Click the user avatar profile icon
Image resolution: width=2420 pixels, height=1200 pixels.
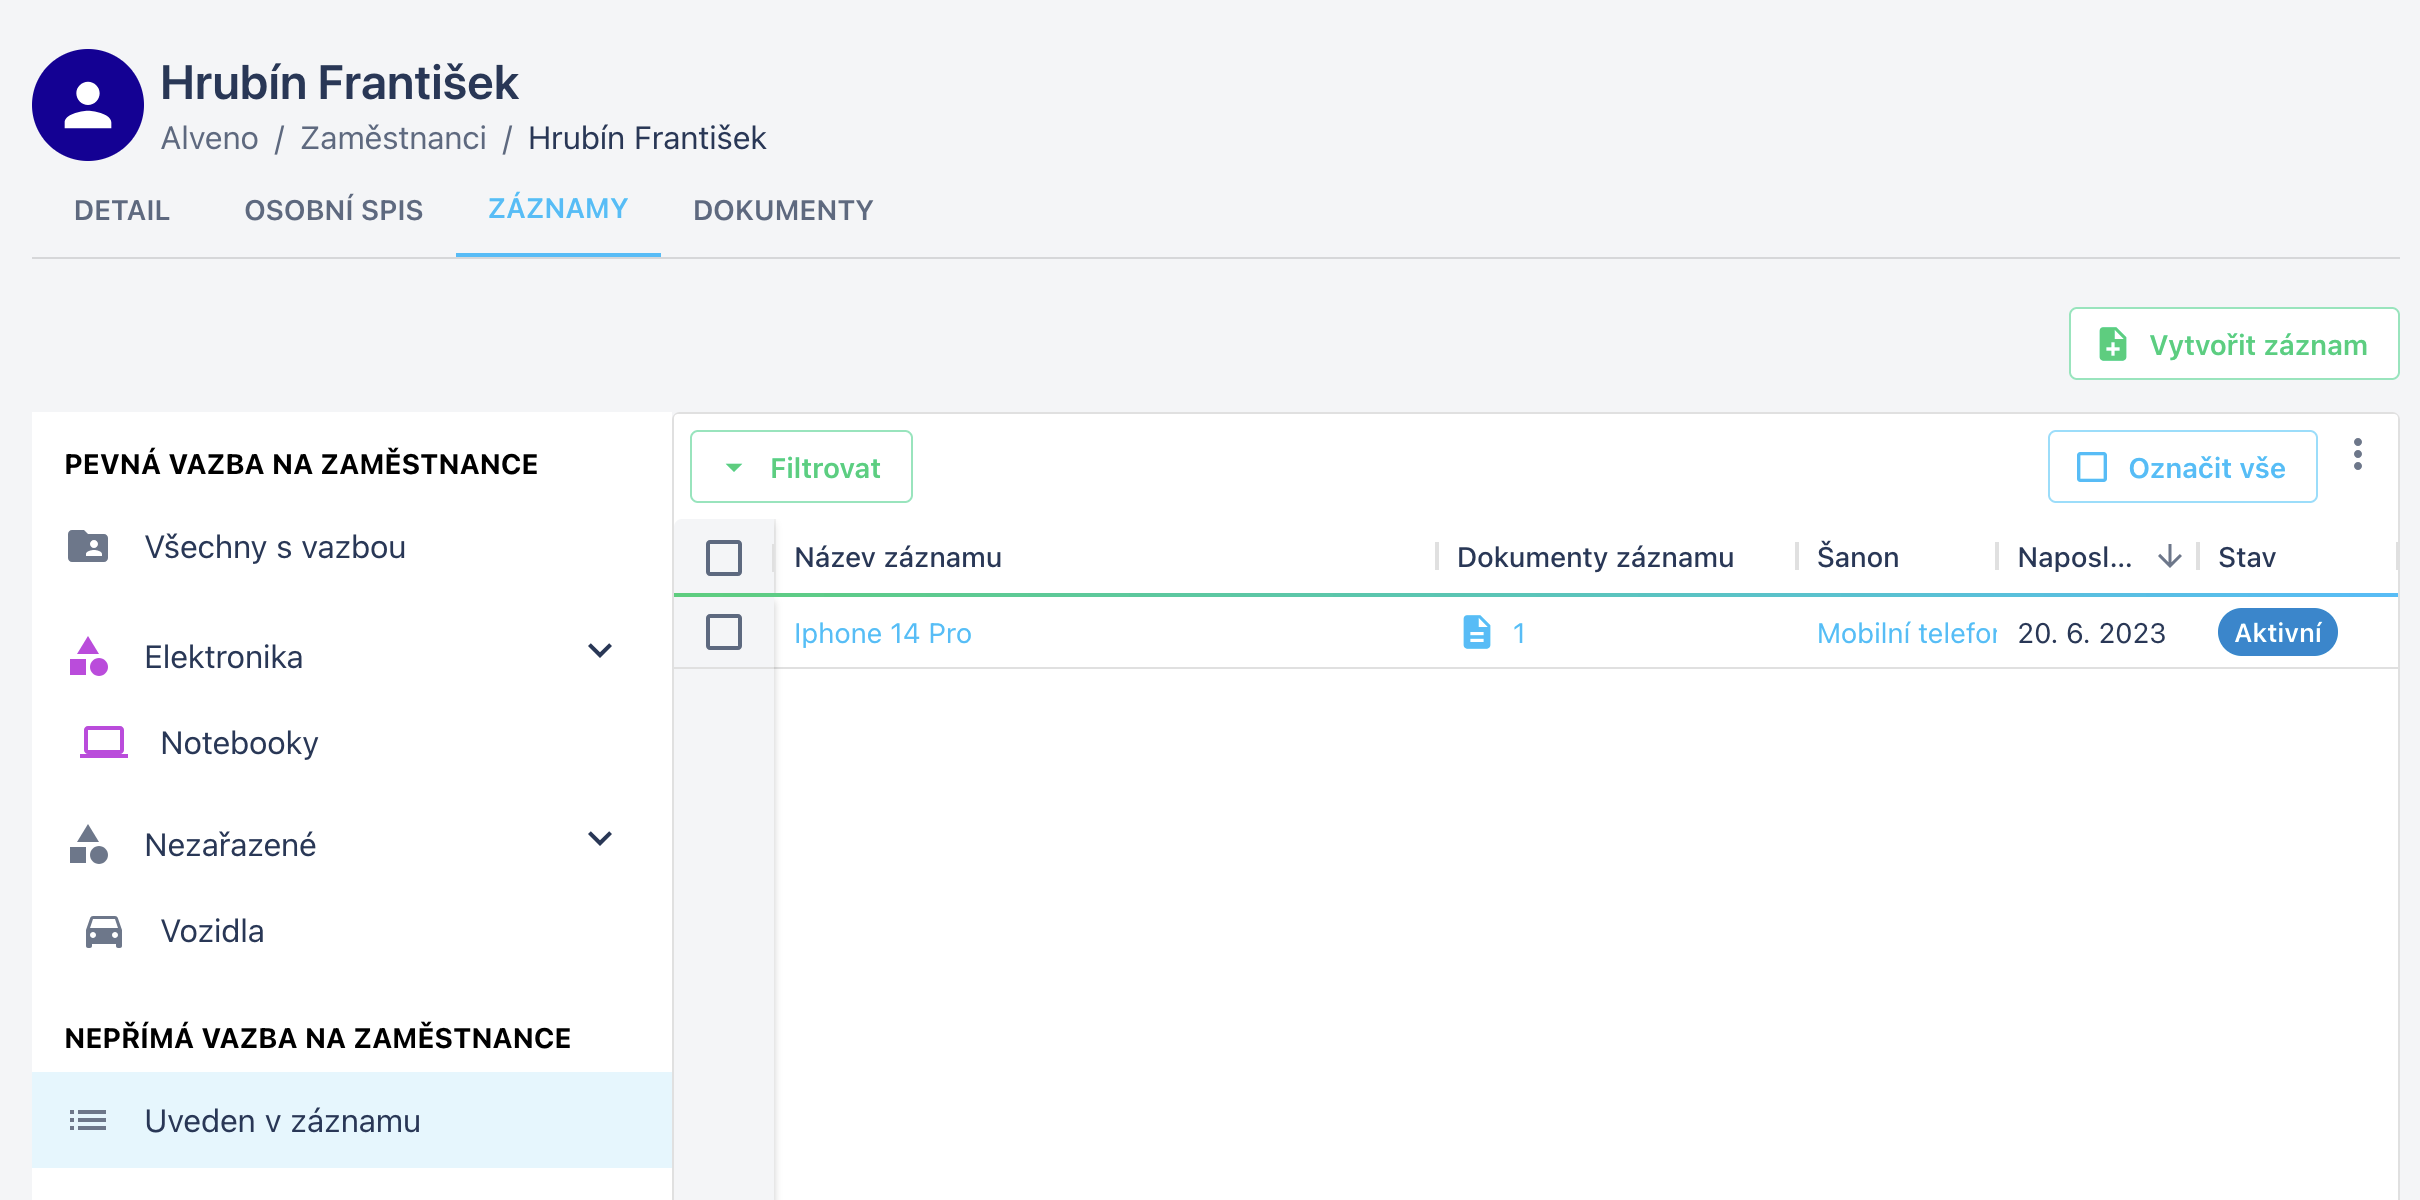coord(88,105)
